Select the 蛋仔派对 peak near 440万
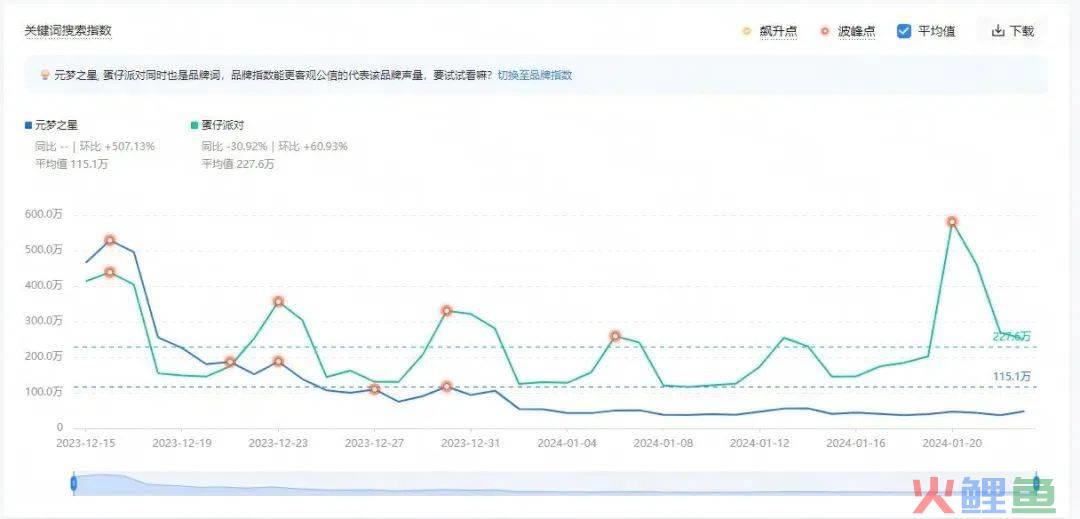 pyautogui.click(x=110, y=273)
